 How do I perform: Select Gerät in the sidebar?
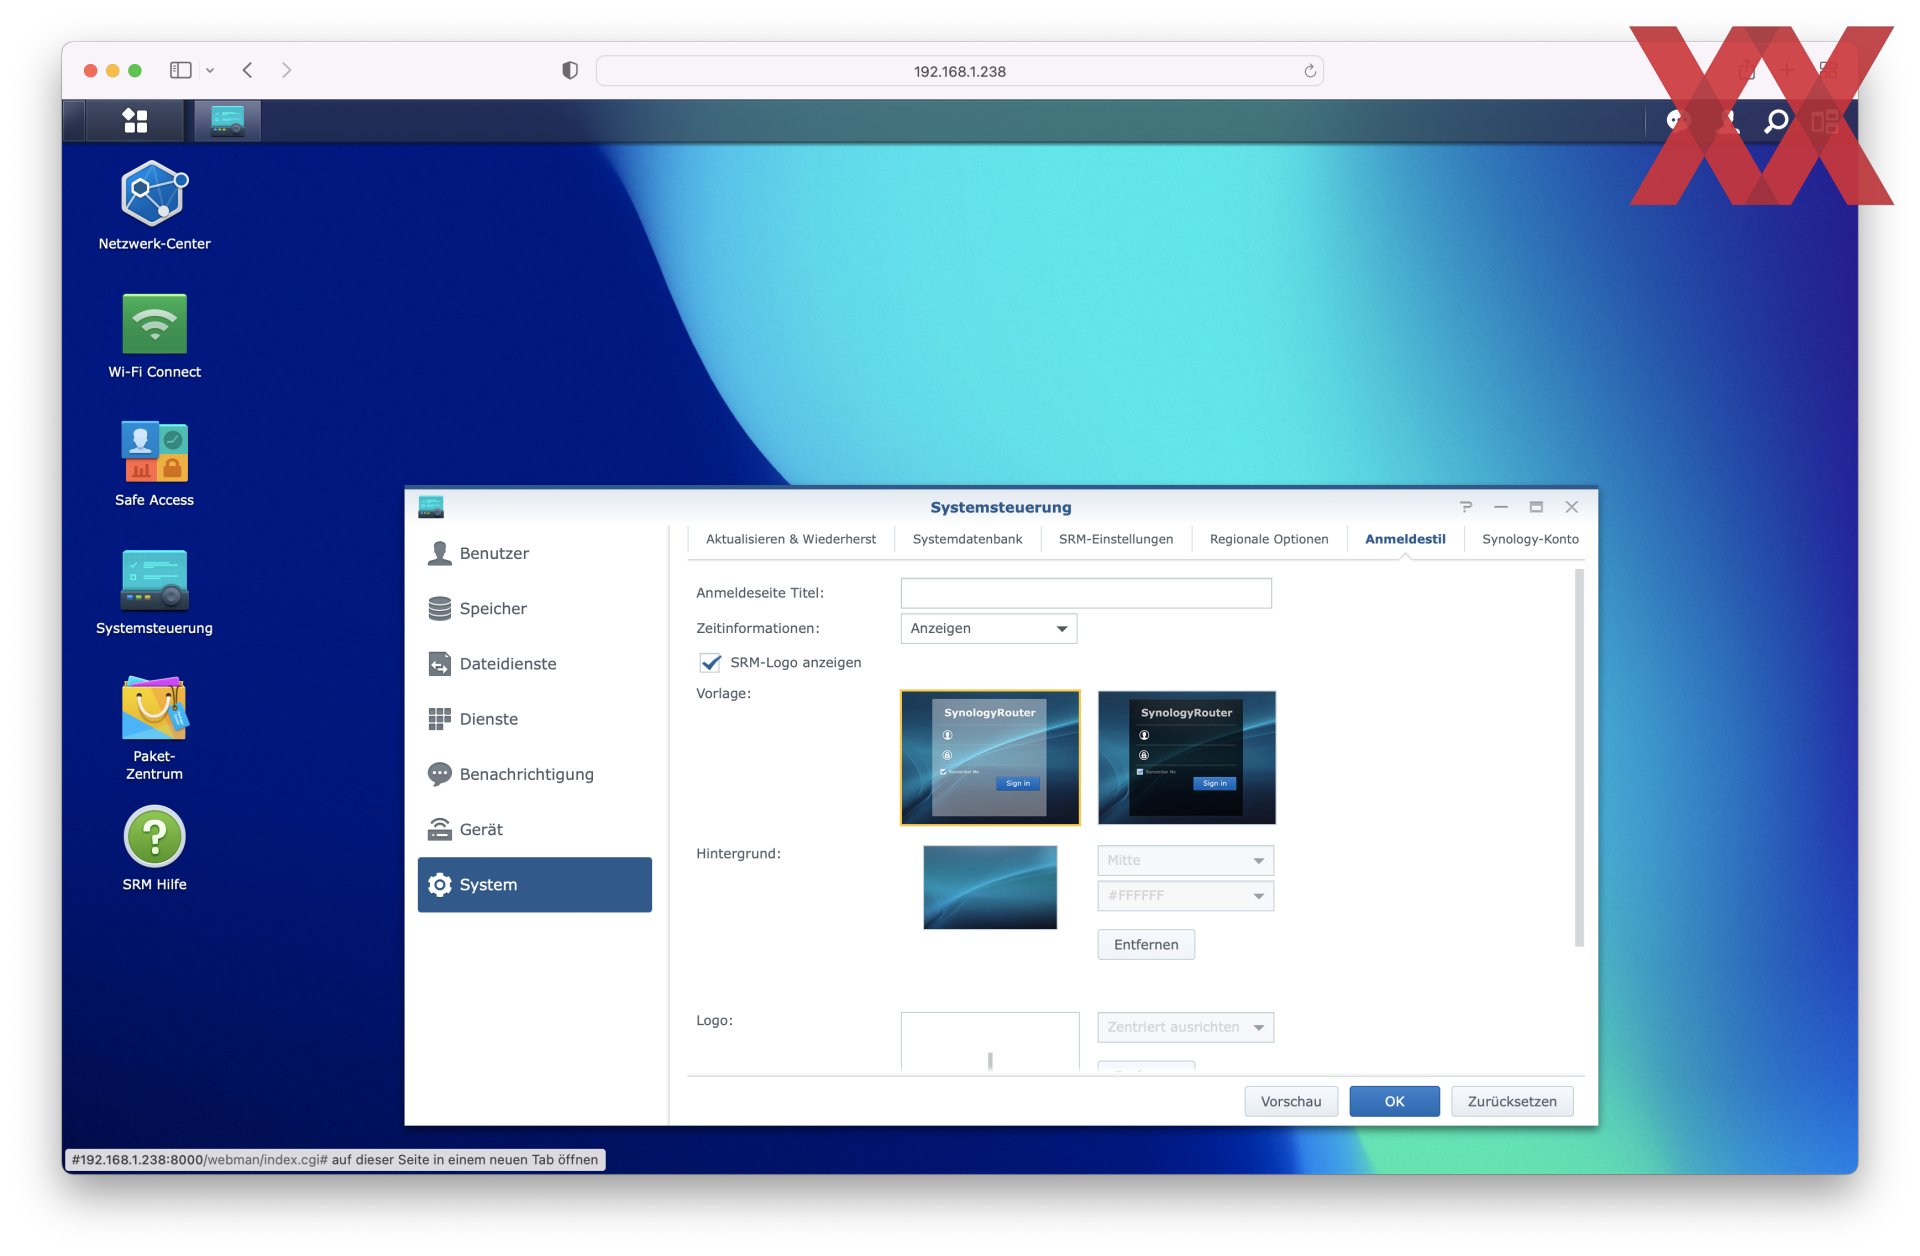click(535, 829)
